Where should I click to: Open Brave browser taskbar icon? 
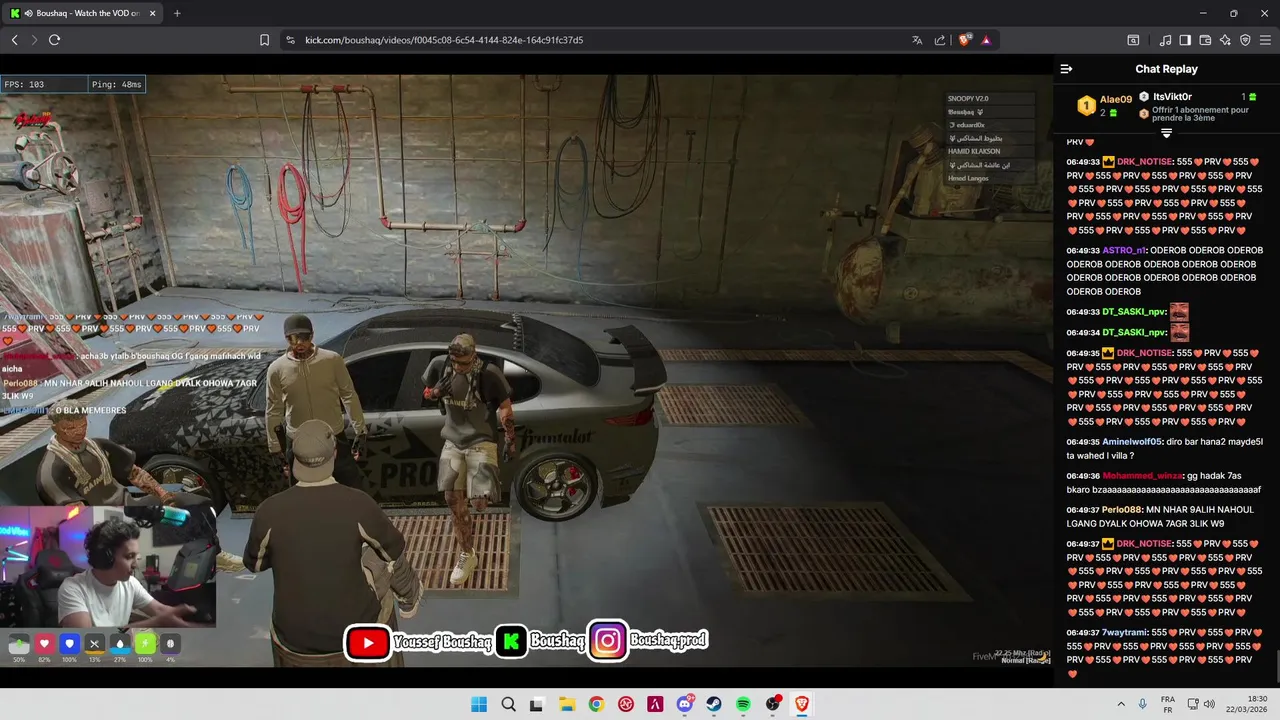coord(802,704)
